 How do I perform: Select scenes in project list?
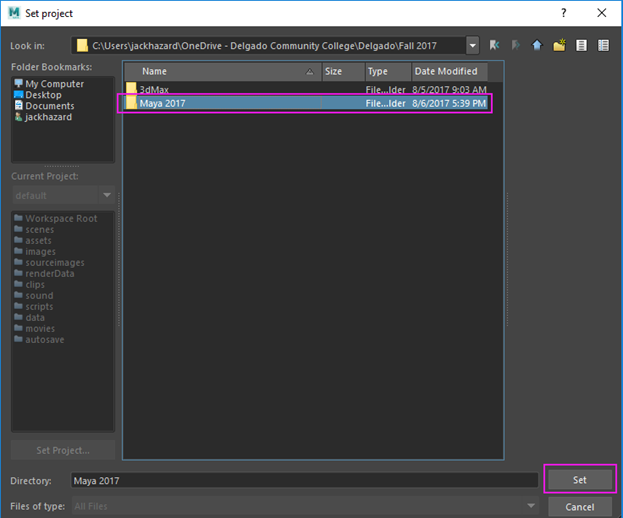tap(39, 230)
